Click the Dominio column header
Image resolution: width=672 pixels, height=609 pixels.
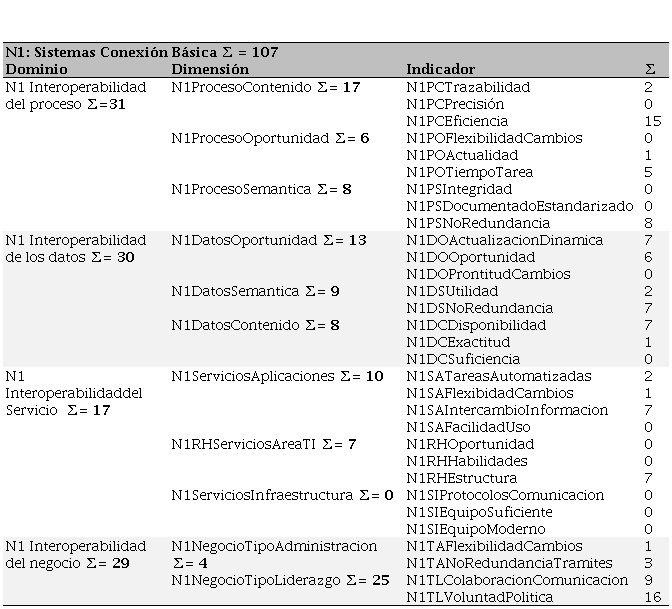point(36,69)
